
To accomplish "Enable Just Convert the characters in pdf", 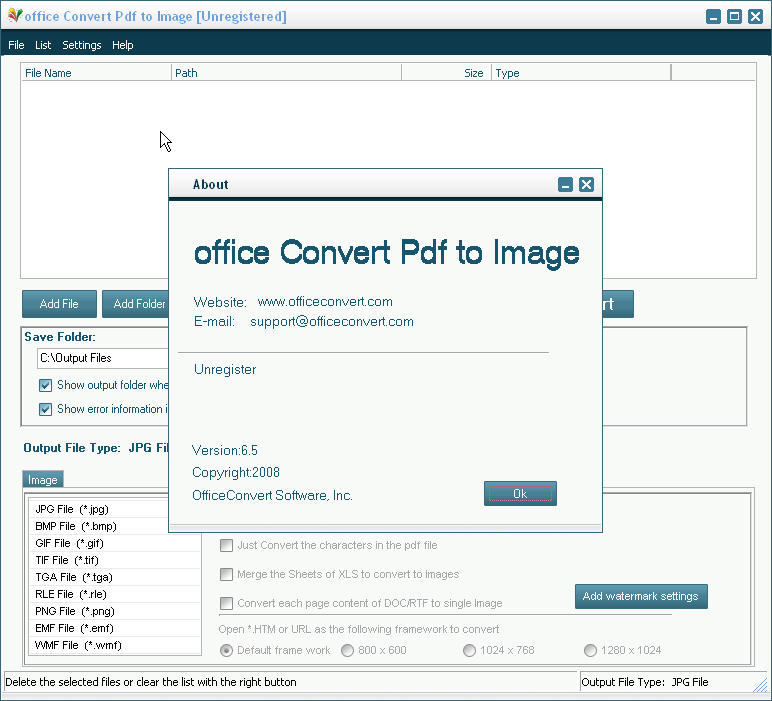I will click(x=226, y=545).
